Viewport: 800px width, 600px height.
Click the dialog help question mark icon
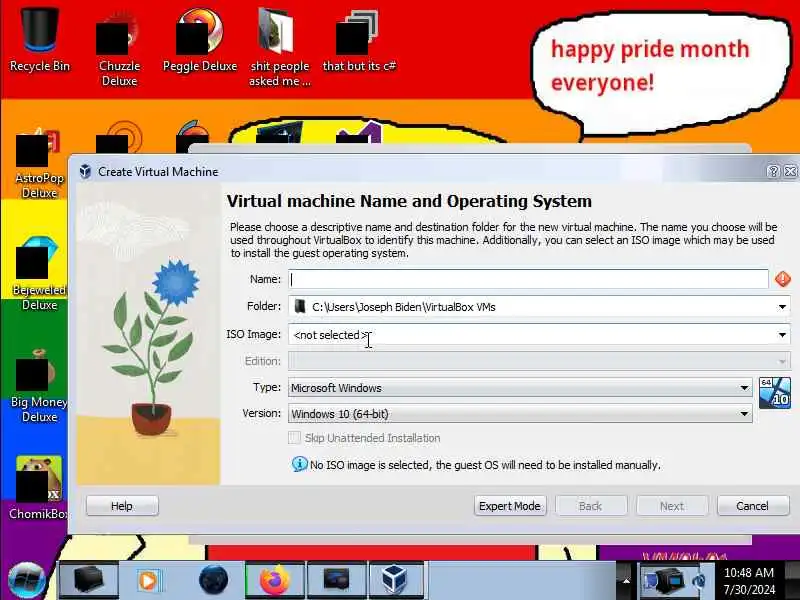click(x=773, y=171)
